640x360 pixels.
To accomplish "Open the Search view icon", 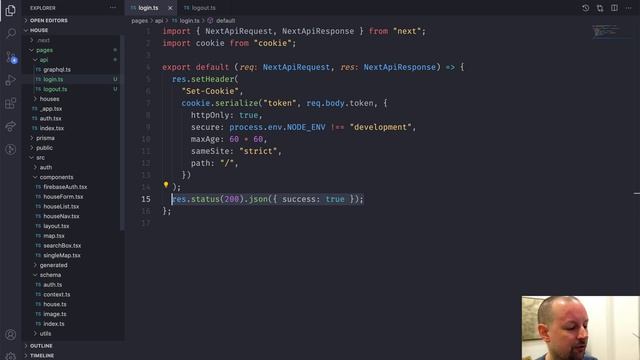I will click(x=11, y=33).
